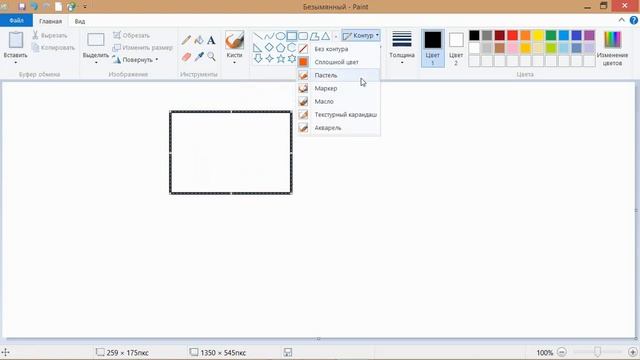Viewport: 640px width, 360px height.
Task: Click the large Вставить clipboard icon
Action: coord(16,40)
